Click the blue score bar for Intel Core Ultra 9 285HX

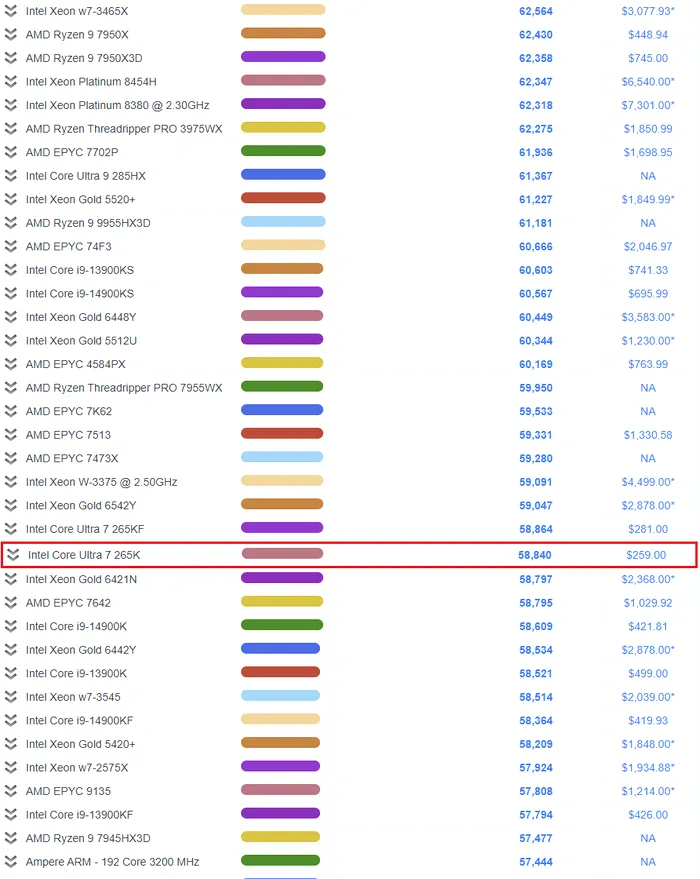(x=283, y=174)
